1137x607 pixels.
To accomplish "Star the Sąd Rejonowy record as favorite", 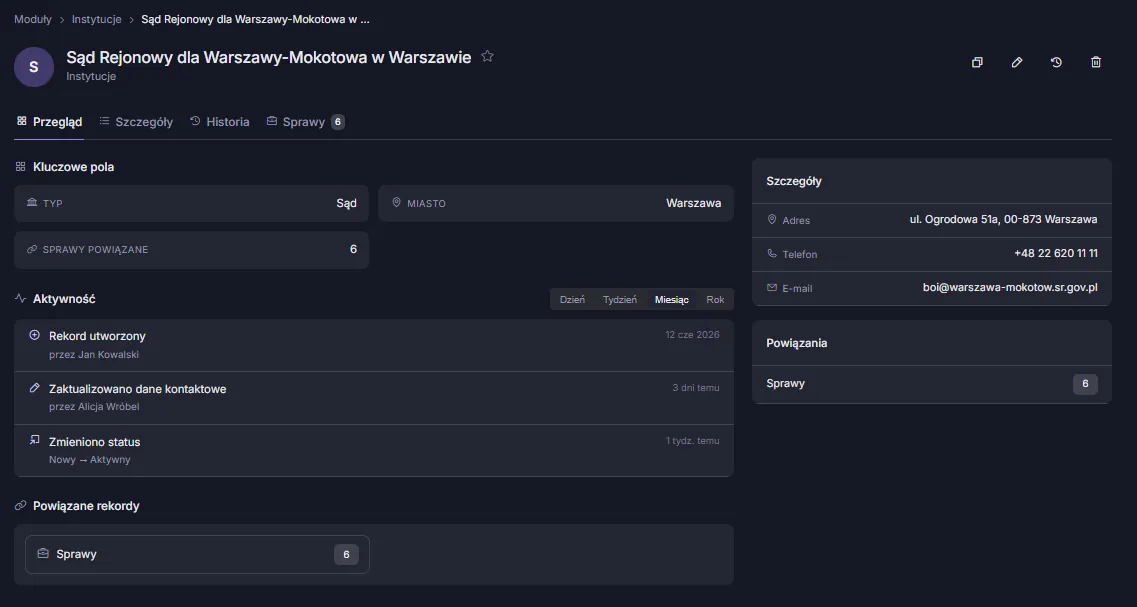I will click(x=487, y=56).
